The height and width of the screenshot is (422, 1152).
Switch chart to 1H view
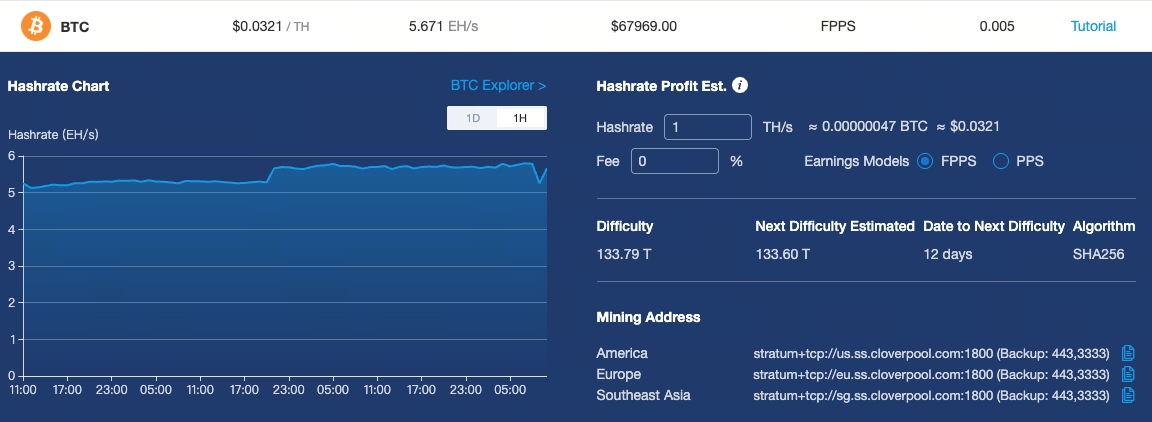520,118
